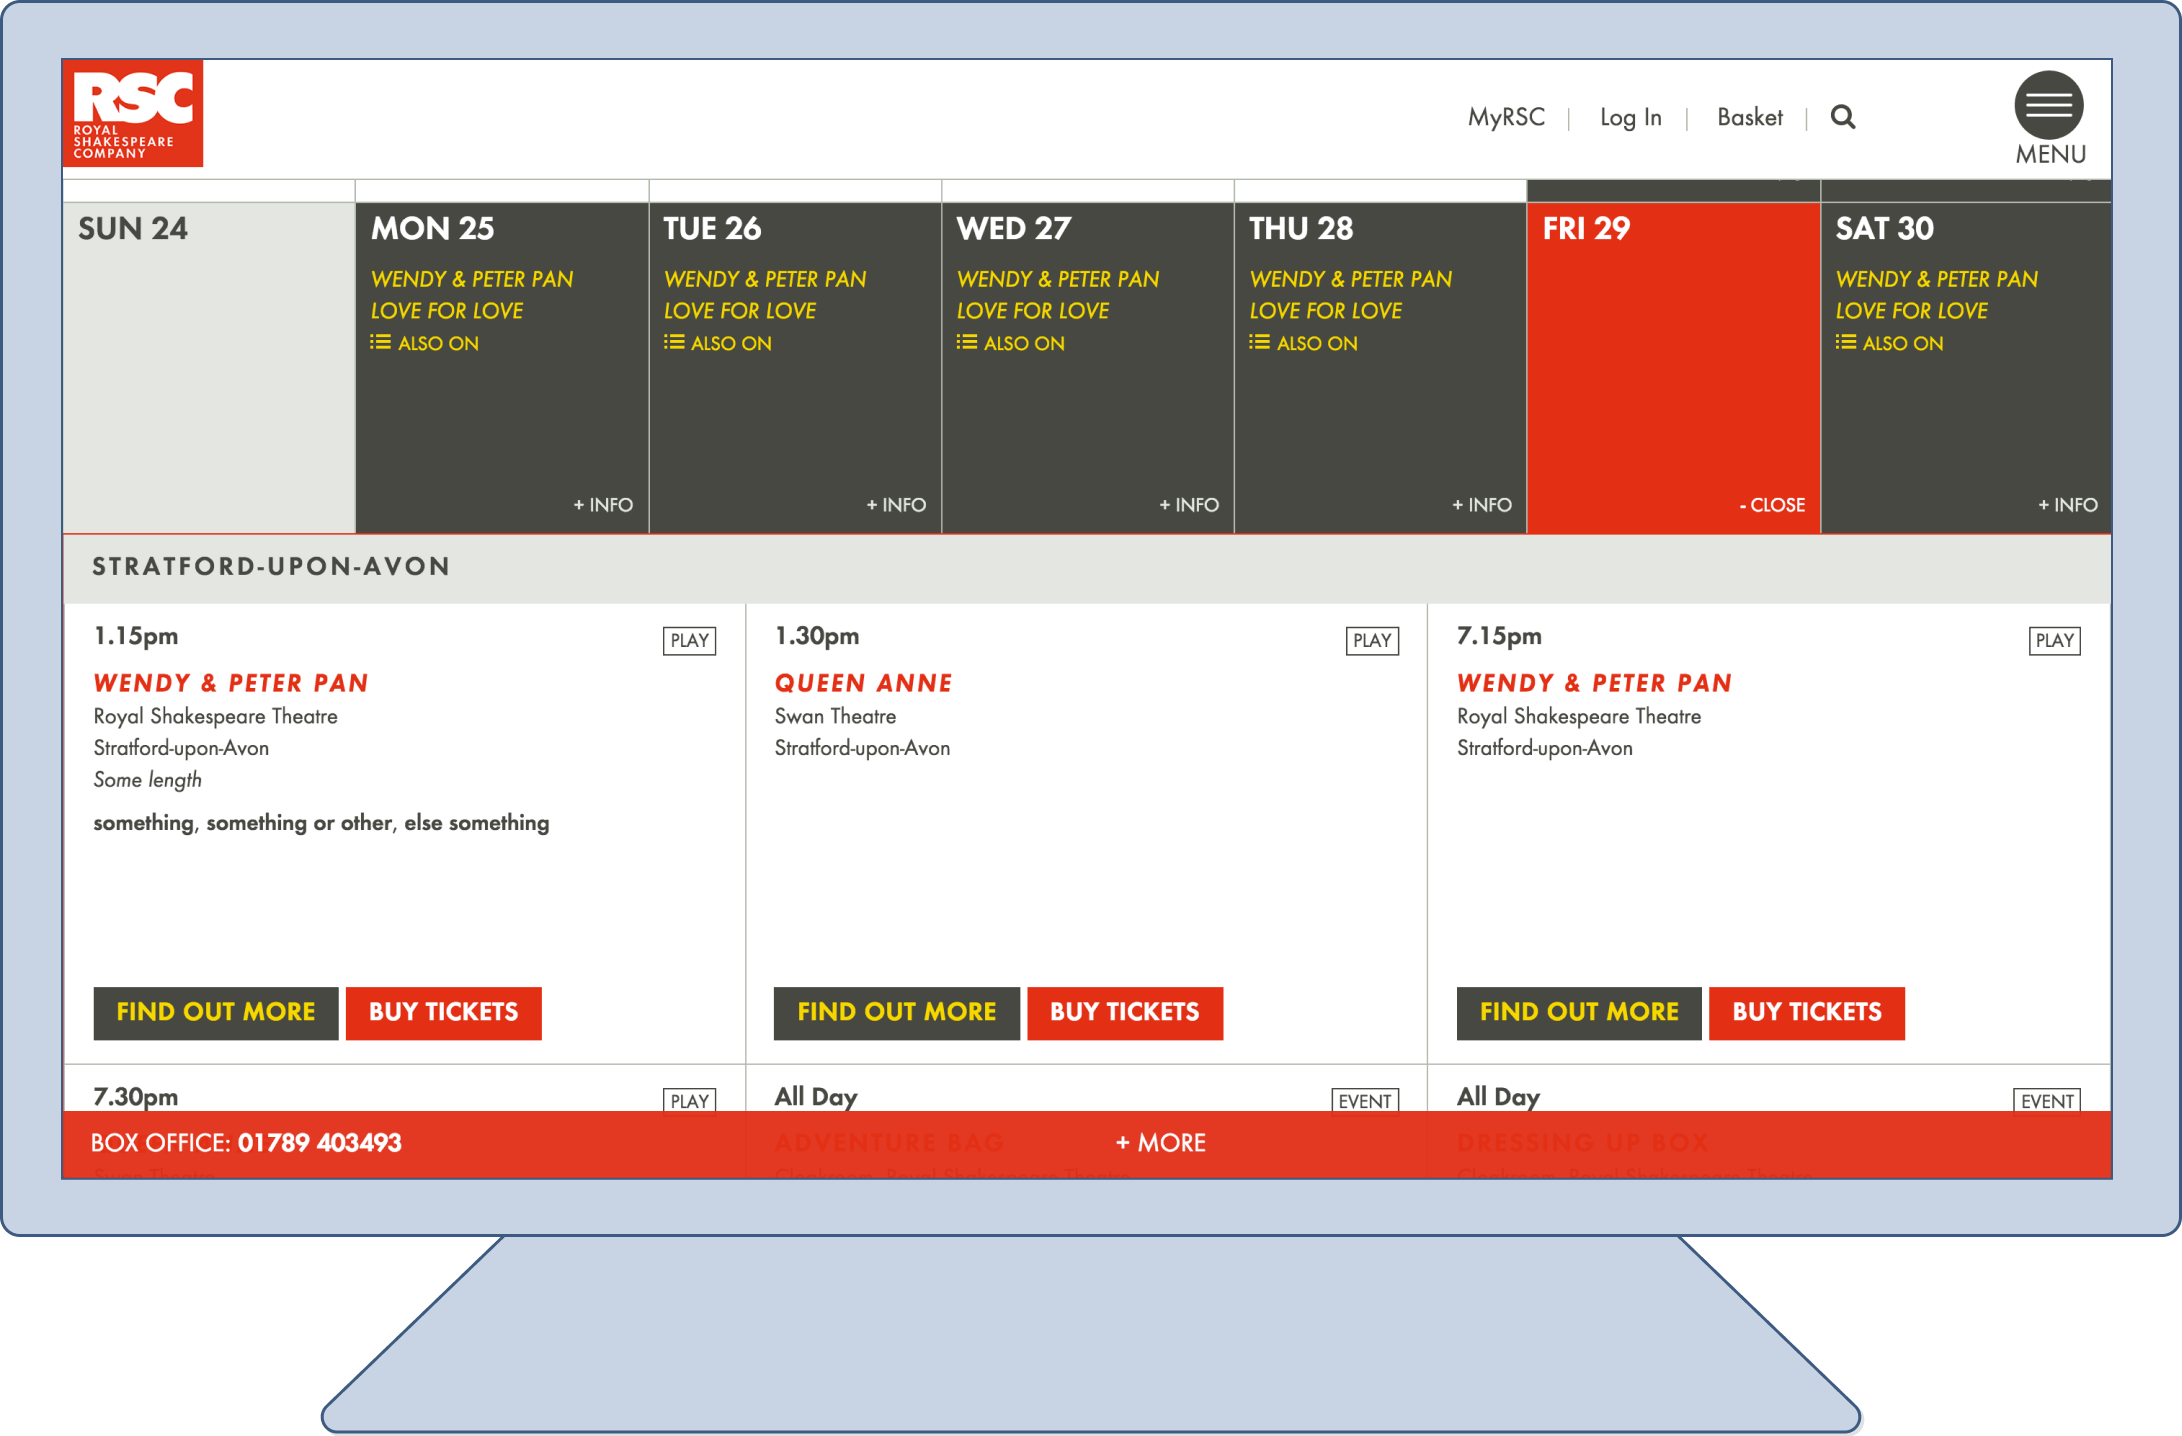Open Love for Love on WED 27
This screenshot has height=1436, width=2182.
pos(1033,311)
